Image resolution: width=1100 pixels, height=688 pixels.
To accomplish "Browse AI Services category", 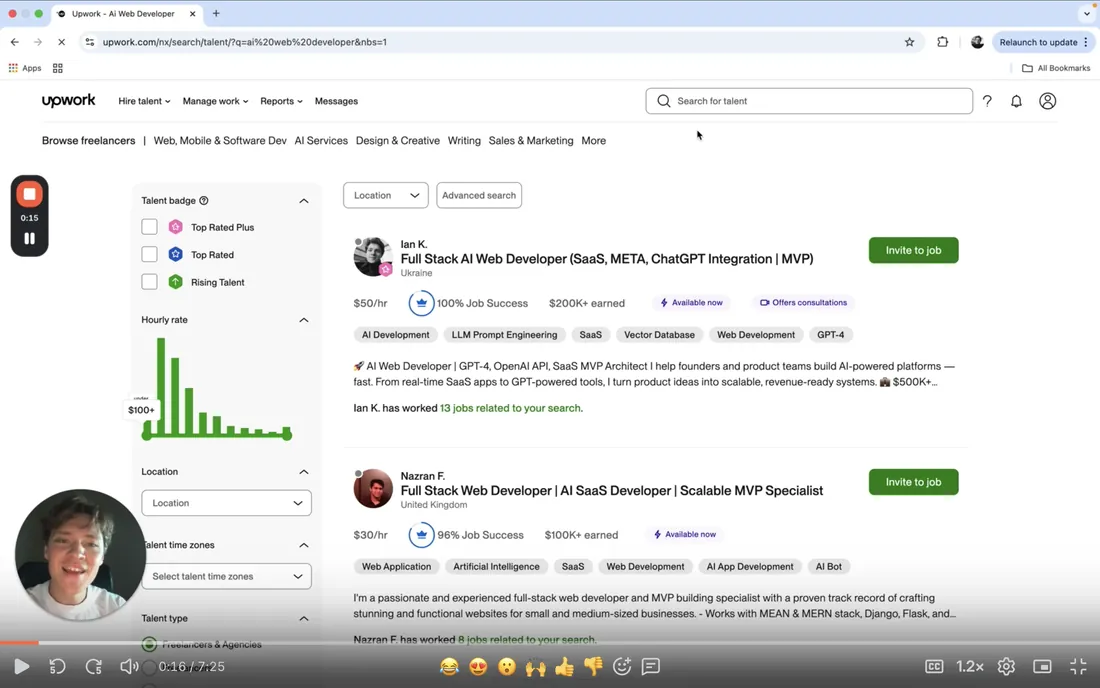I will pos(321,140).
